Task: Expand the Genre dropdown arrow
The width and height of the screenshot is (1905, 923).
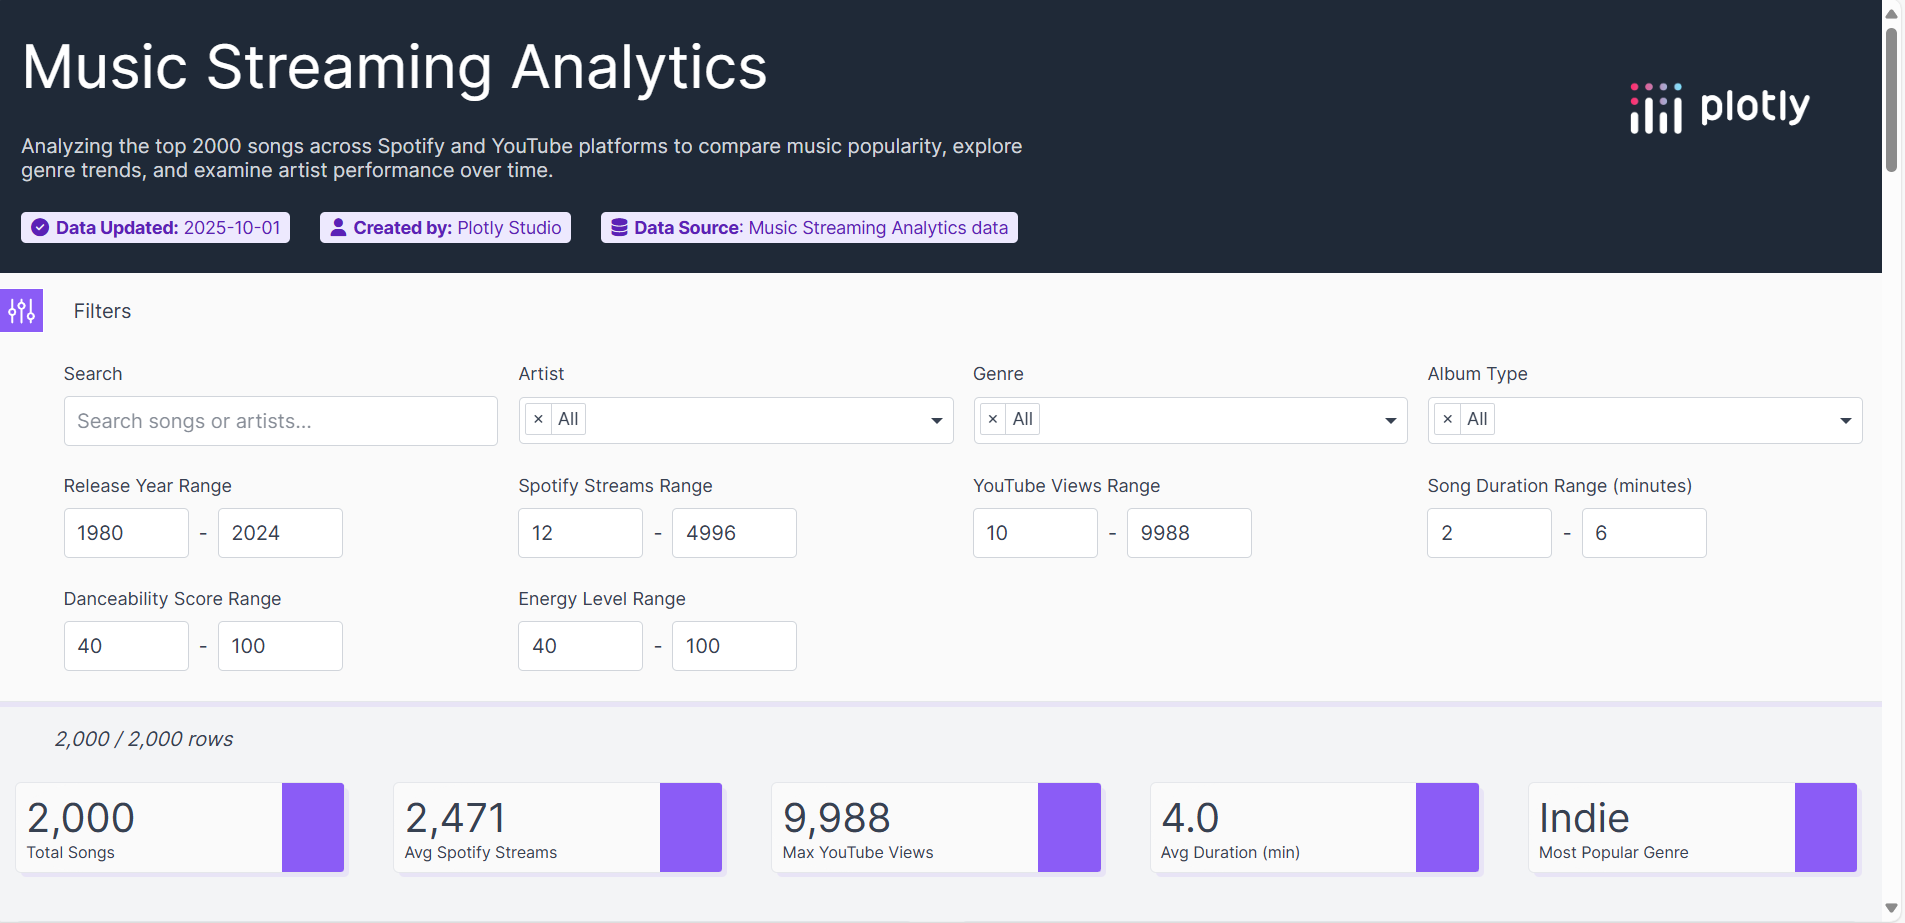Action: (1390, 421)
